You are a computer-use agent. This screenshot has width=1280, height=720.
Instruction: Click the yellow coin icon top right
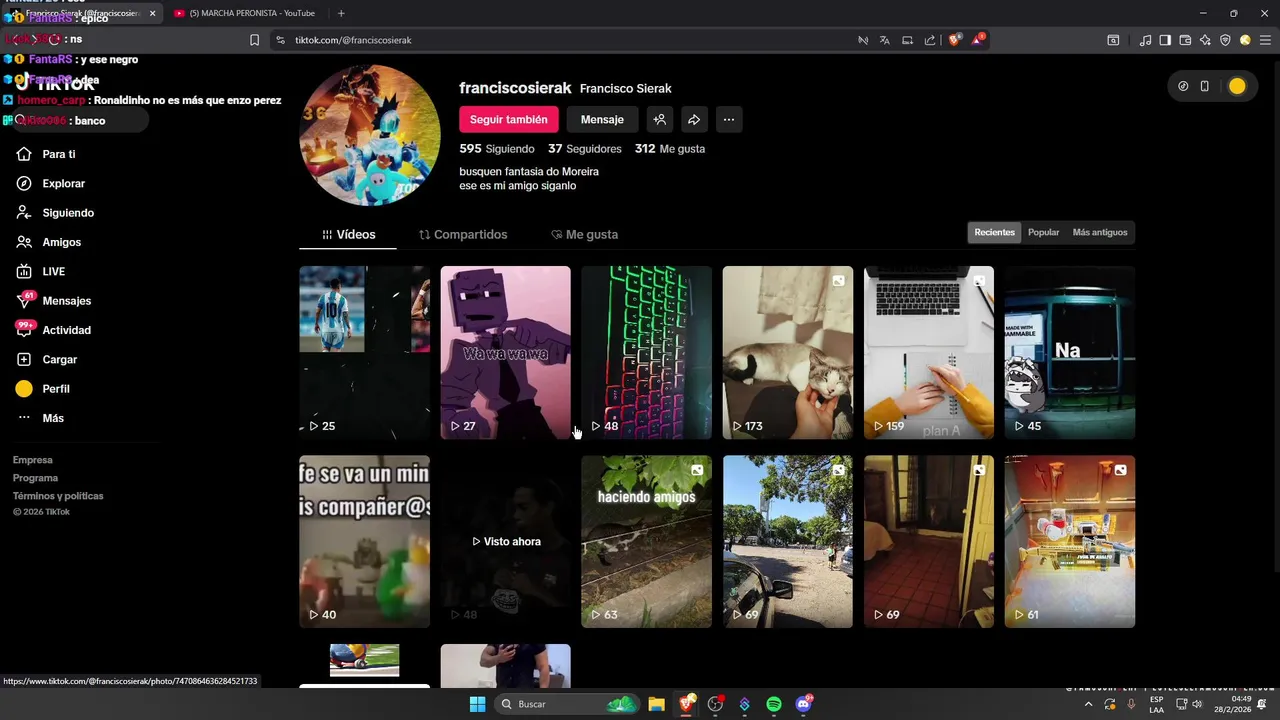(x=1237, y=86)
